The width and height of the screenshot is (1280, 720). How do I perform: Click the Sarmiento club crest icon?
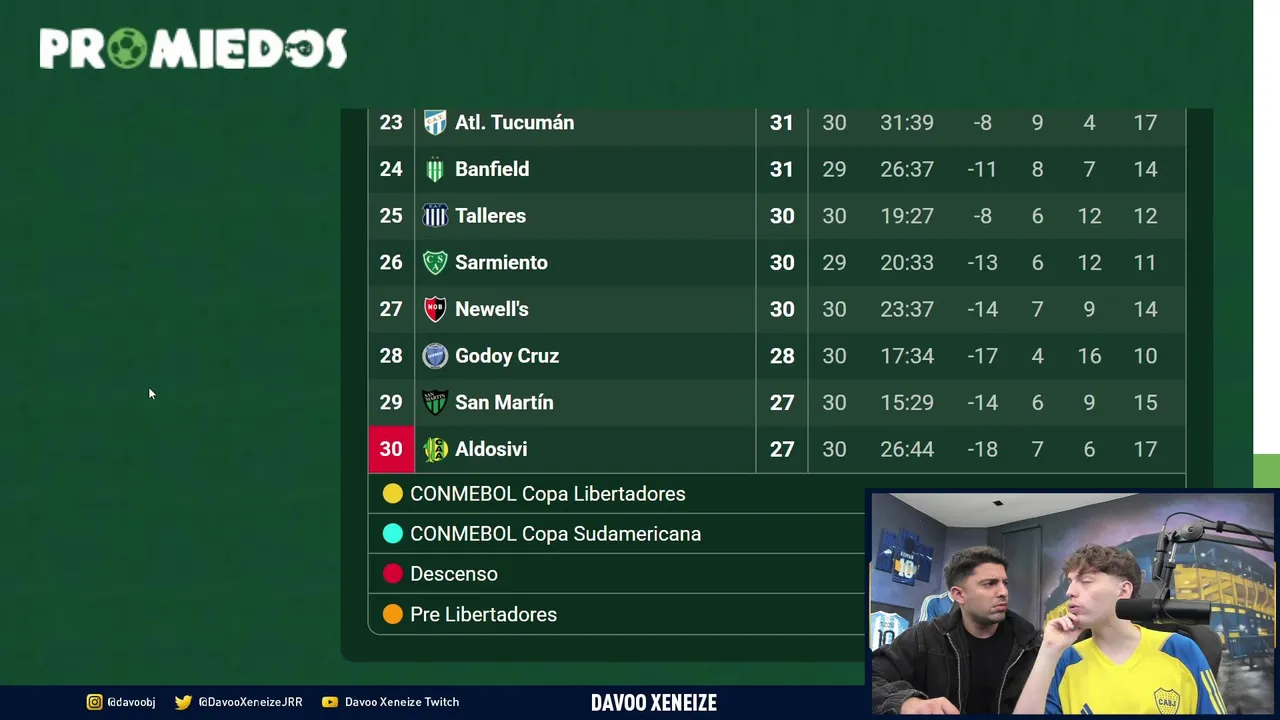click(x=435, y=263)
